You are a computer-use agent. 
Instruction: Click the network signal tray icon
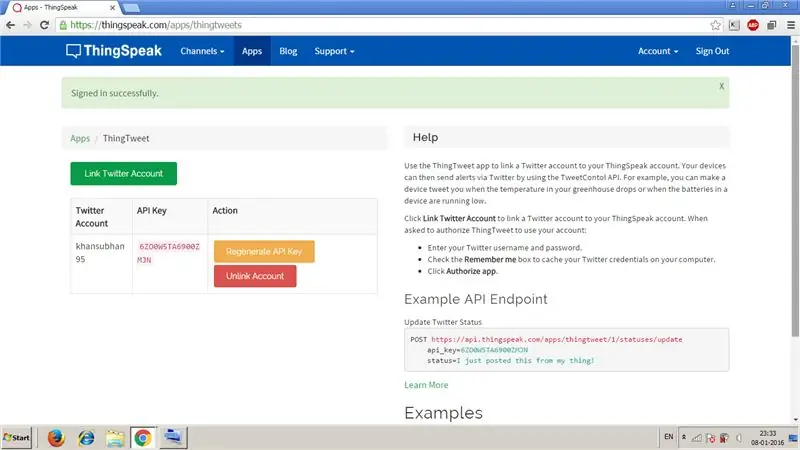(696, 438)
